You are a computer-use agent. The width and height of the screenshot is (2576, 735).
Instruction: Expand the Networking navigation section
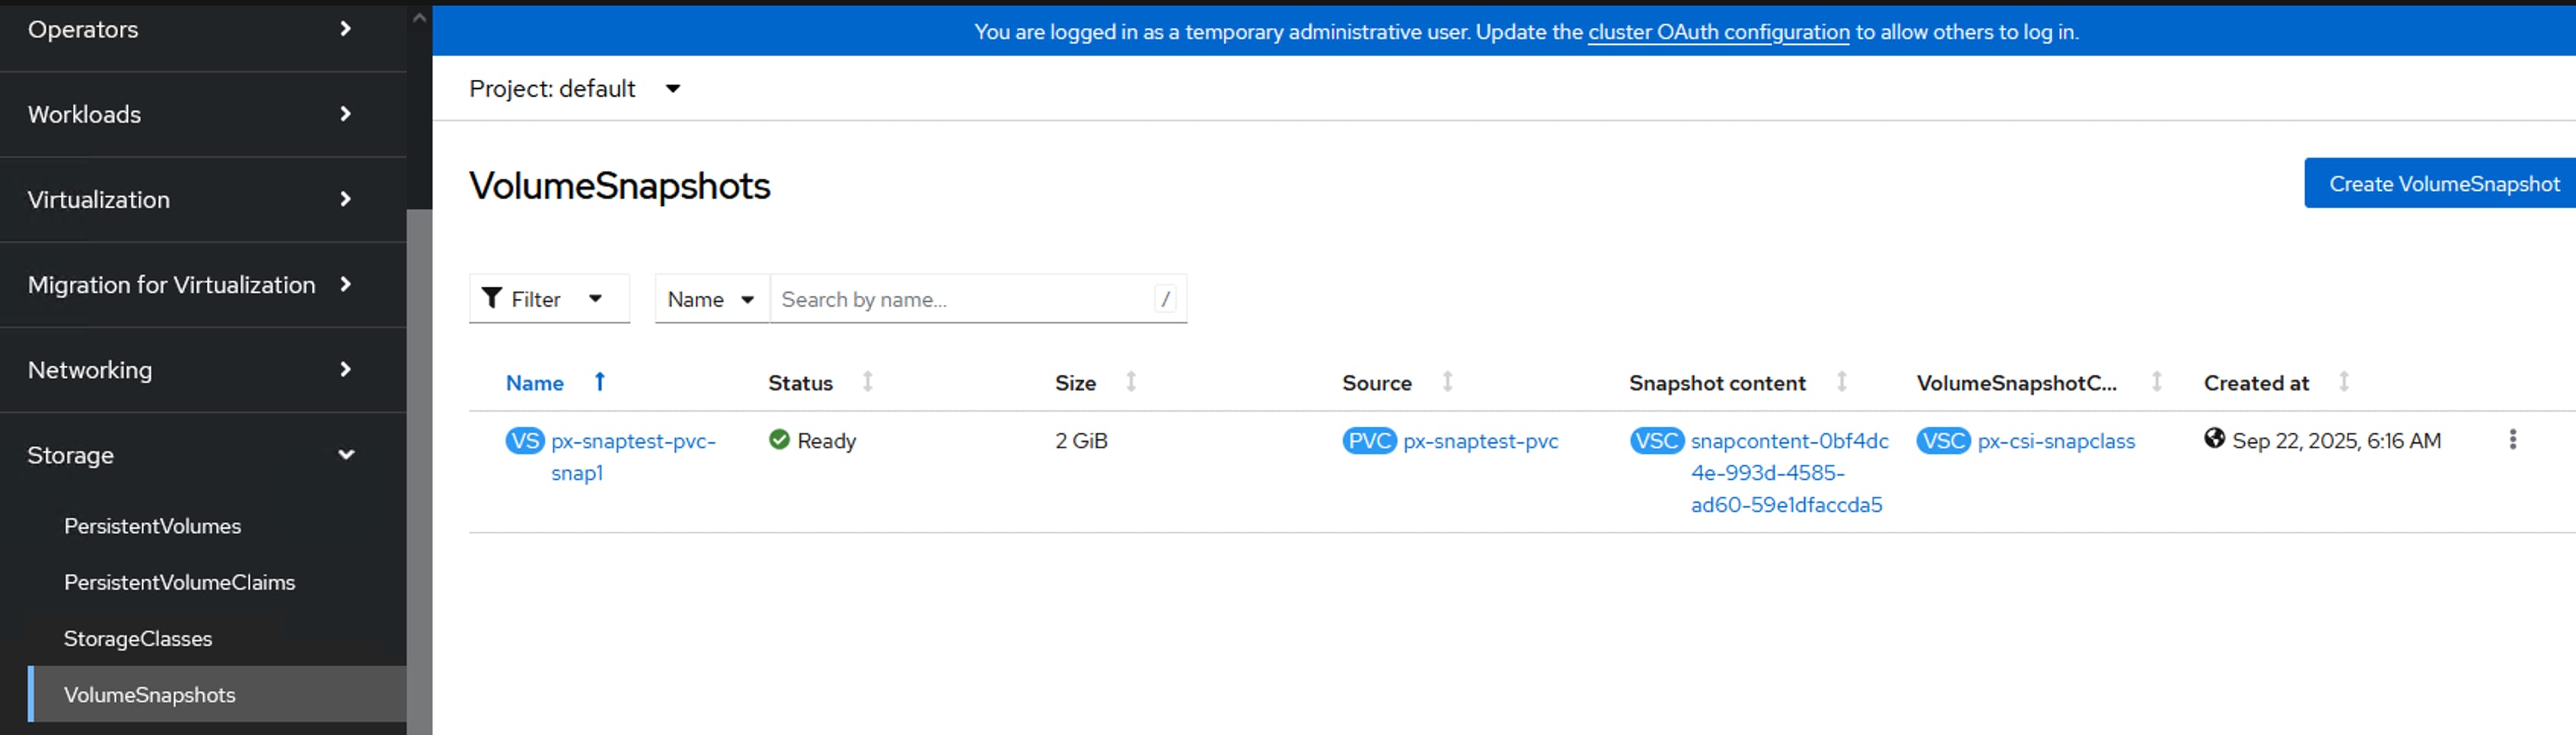pyautogui.click(x=190, y=370)
